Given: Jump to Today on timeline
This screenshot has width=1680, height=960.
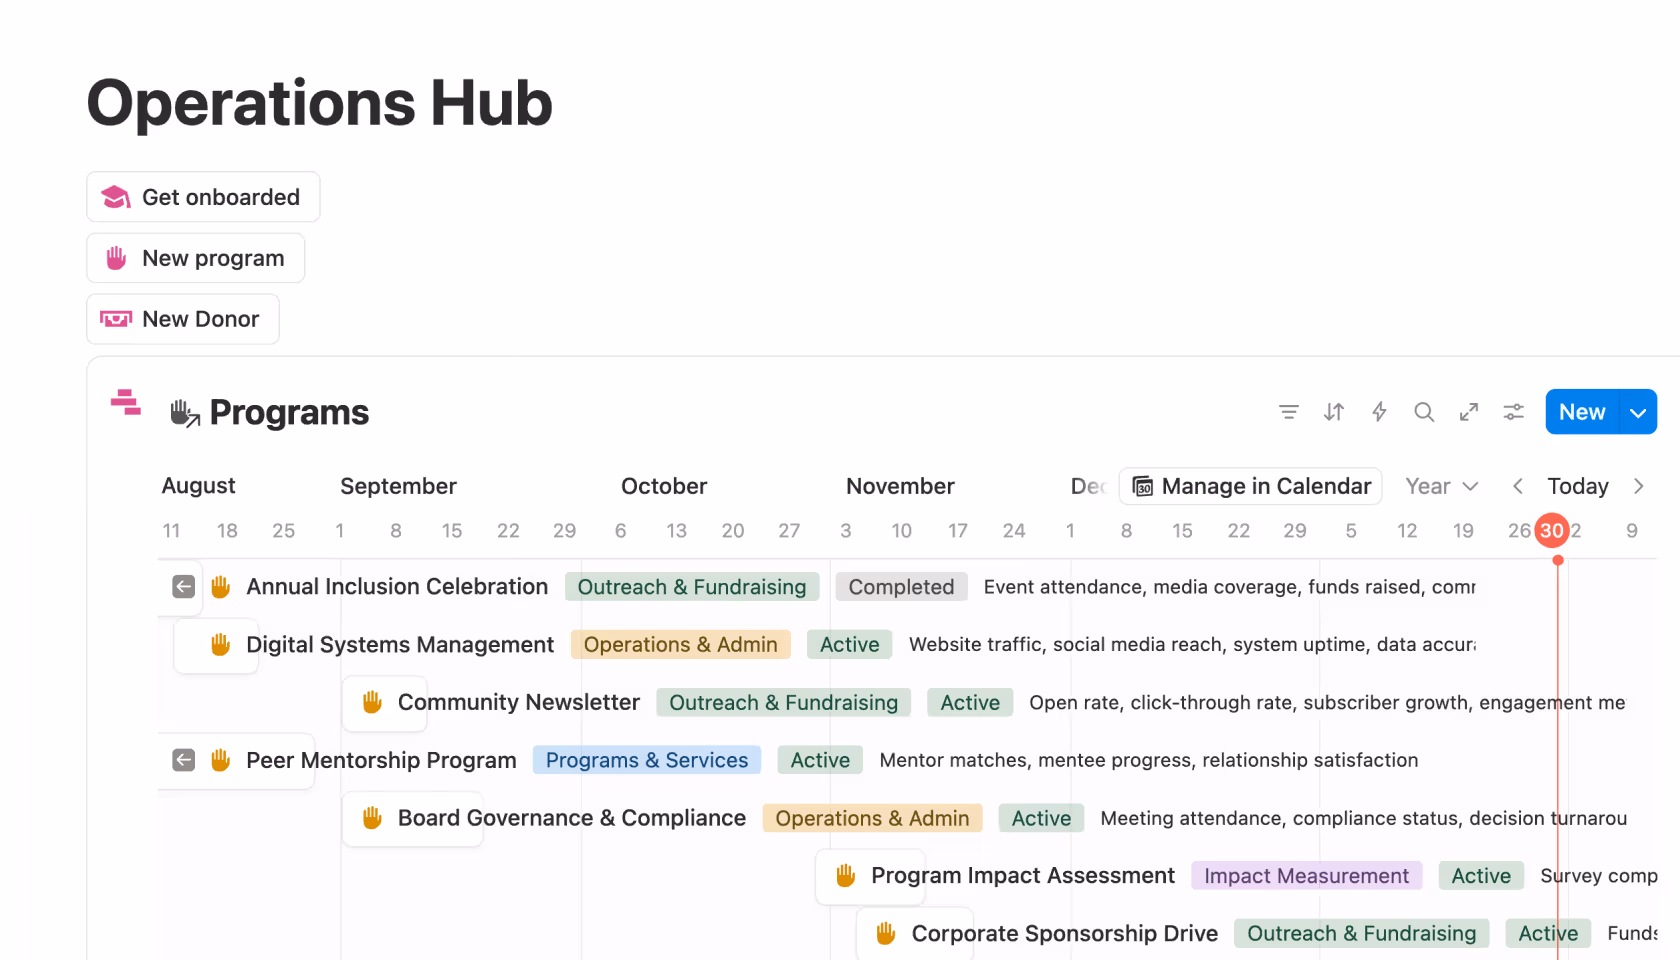Looking at the screenshot, I should click(1577, 486).
